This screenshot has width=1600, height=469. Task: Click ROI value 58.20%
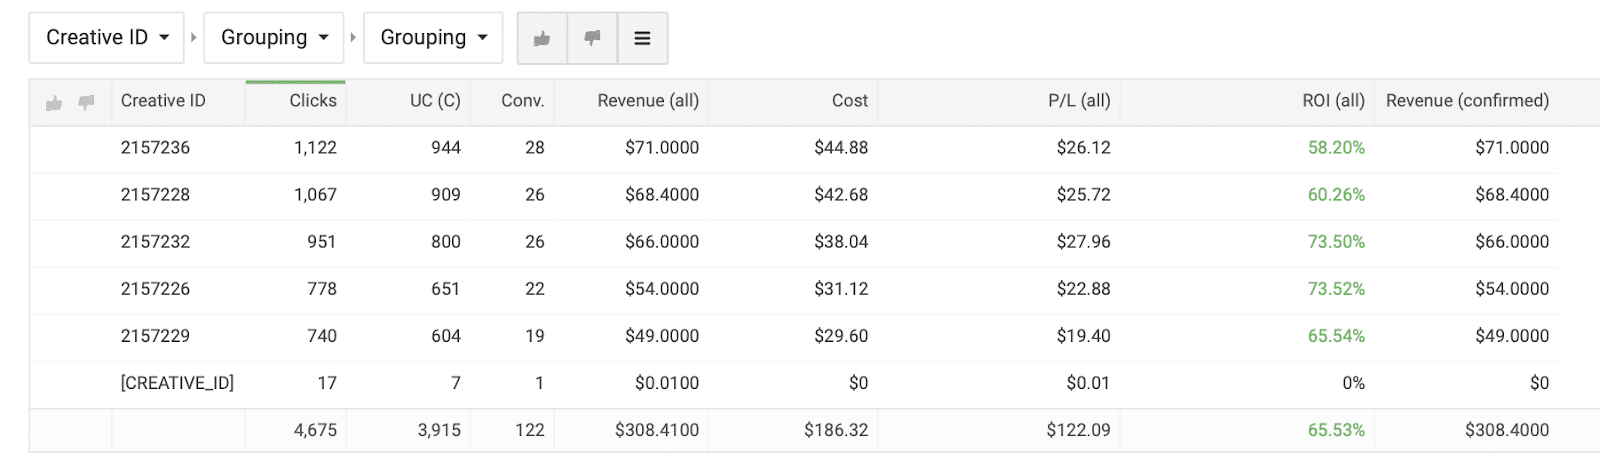(1336, 148)
